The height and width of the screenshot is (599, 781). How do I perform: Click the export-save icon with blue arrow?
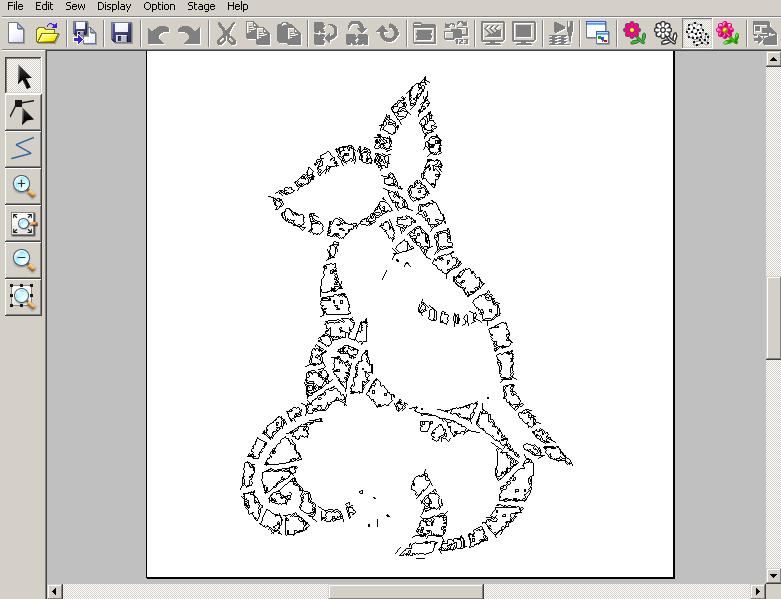[85, 34]
